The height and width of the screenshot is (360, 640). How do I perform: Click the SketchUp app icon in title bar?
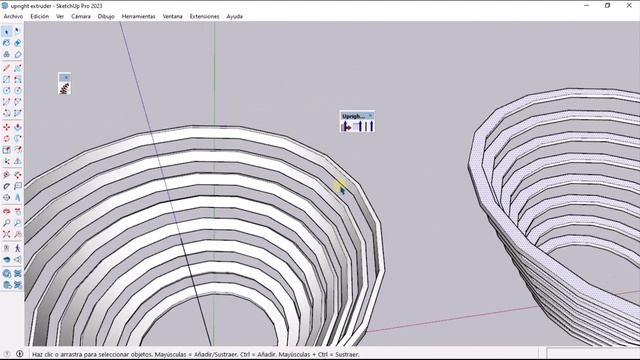[5, 6]
